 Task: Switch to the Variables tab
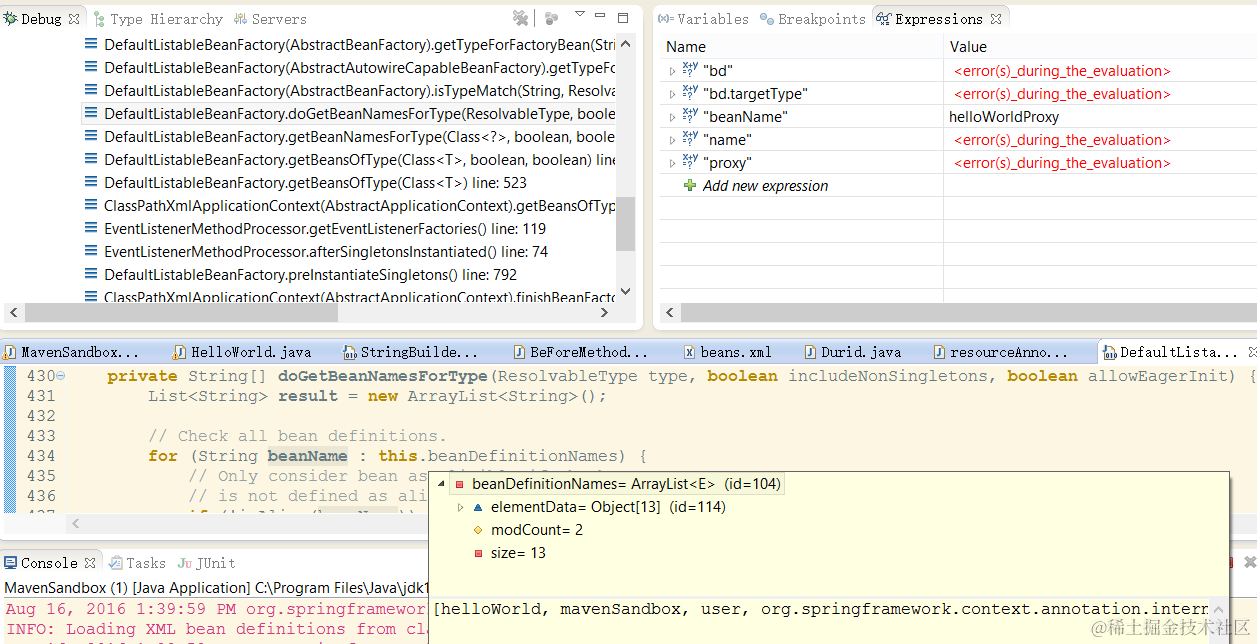[704, 19]
